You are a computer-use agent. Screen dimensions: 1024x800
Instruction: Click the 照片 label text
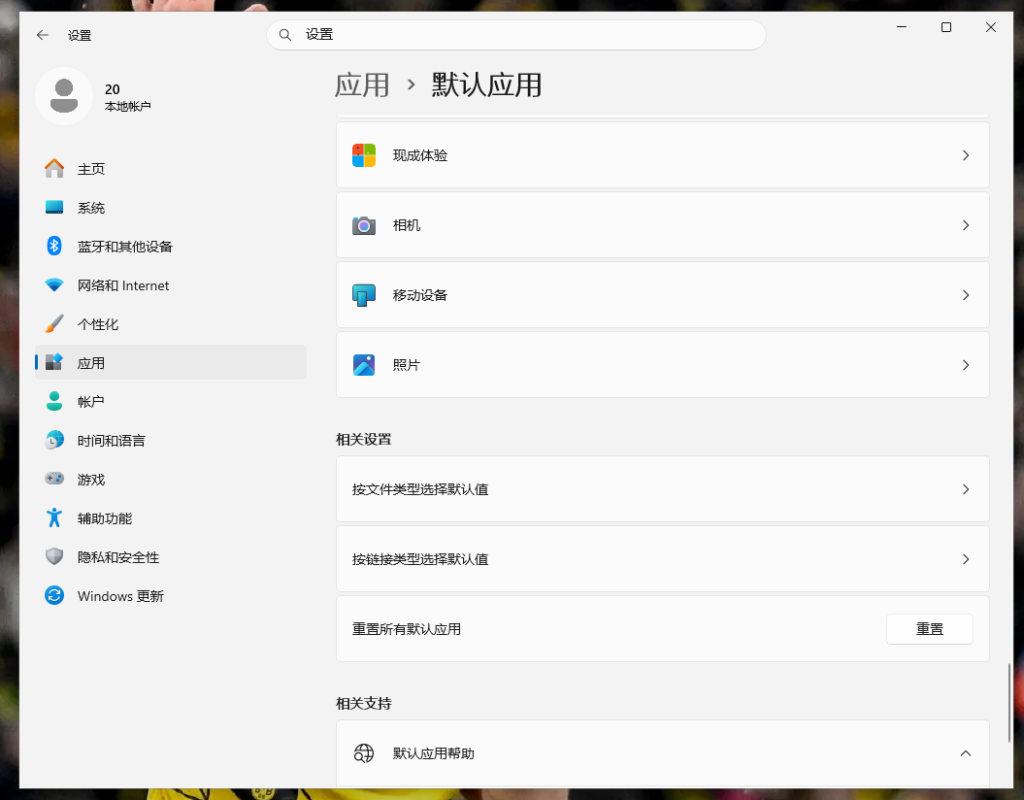tap(406, 365)
